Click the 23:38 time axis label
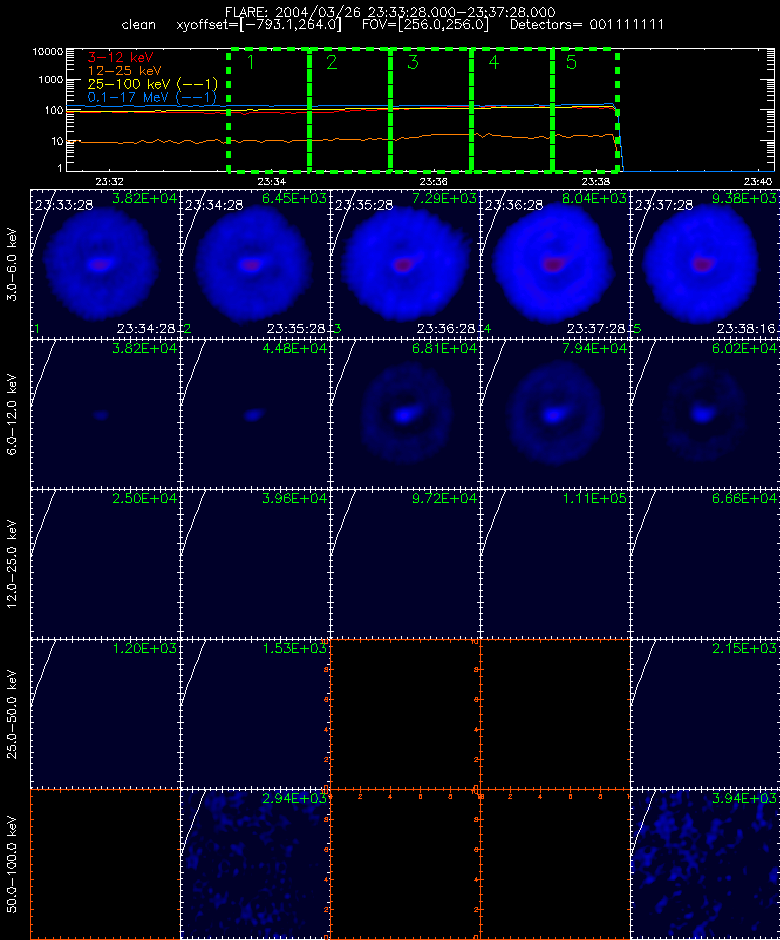The width and height of the screenshot is (780, 940). click(596, 181)
